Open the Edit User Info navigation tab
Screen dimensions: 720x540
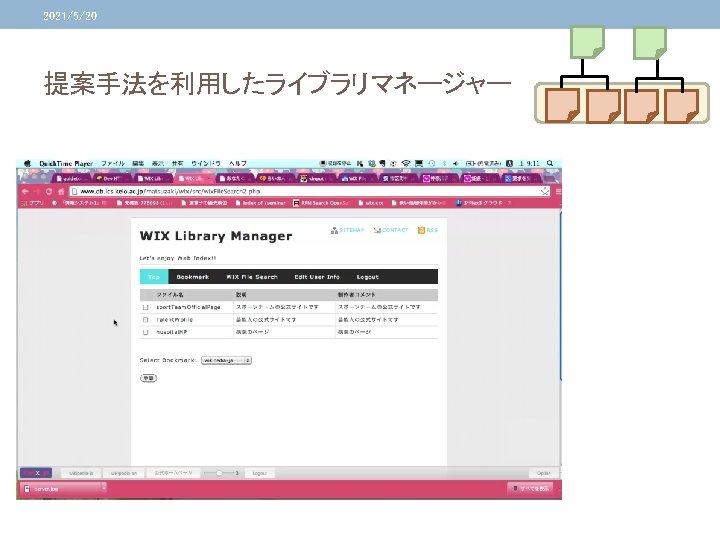317,277
